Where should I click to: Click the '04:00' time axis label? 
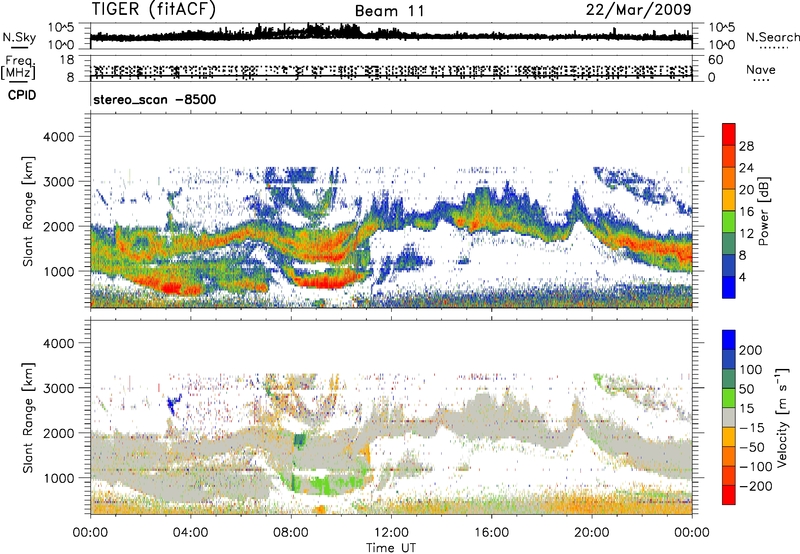[x=190, y=533]
